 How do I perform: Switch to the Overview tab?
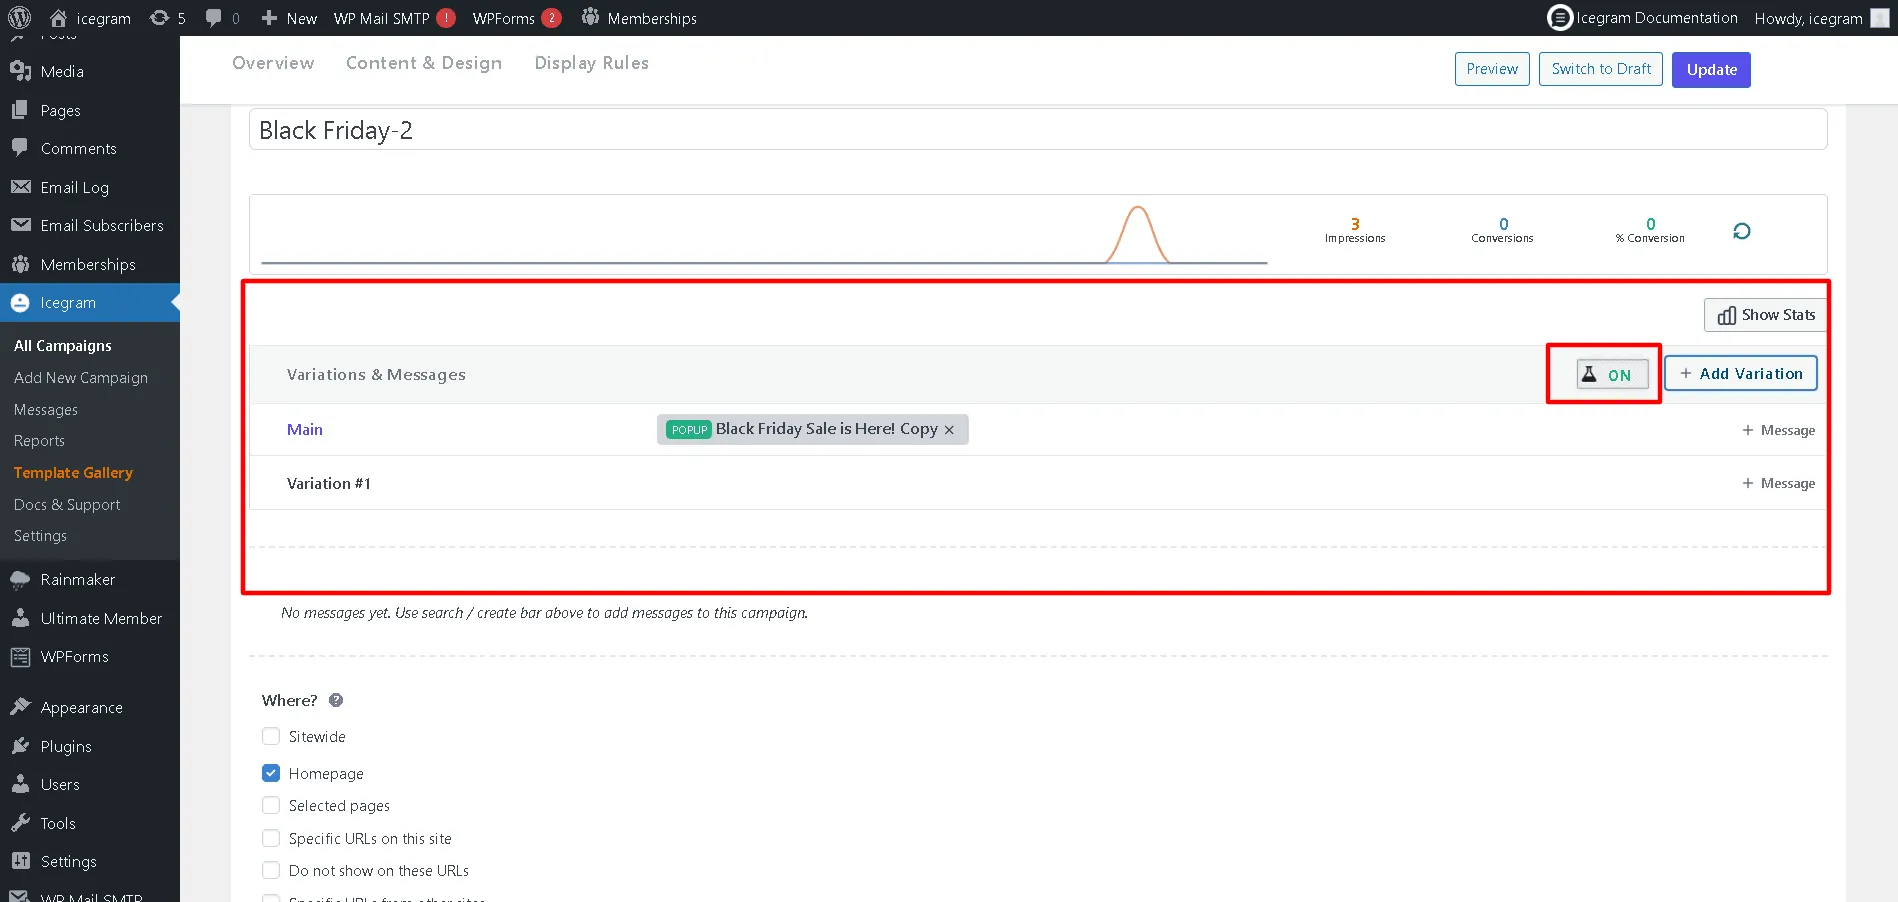[273, 63]
